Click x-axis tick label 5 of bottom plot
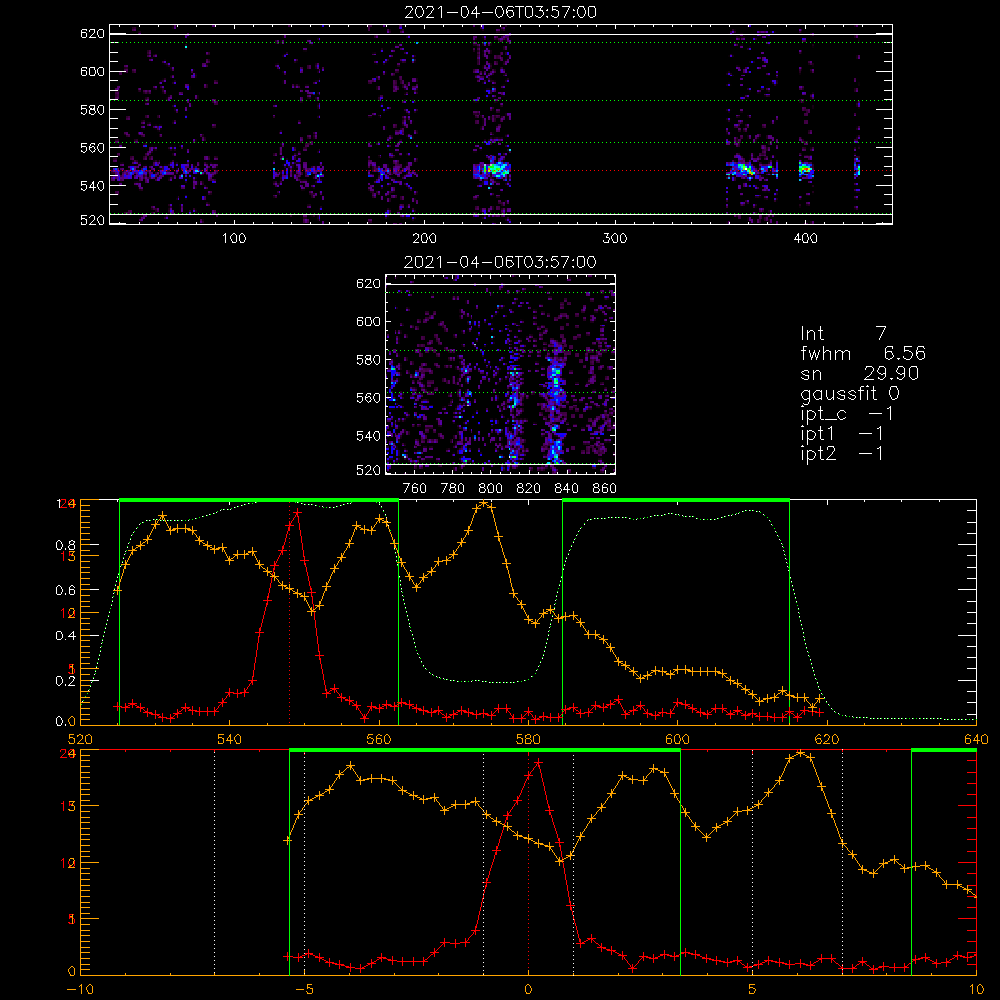This screenshot has height=1000, width=1000. coord(753,990)
